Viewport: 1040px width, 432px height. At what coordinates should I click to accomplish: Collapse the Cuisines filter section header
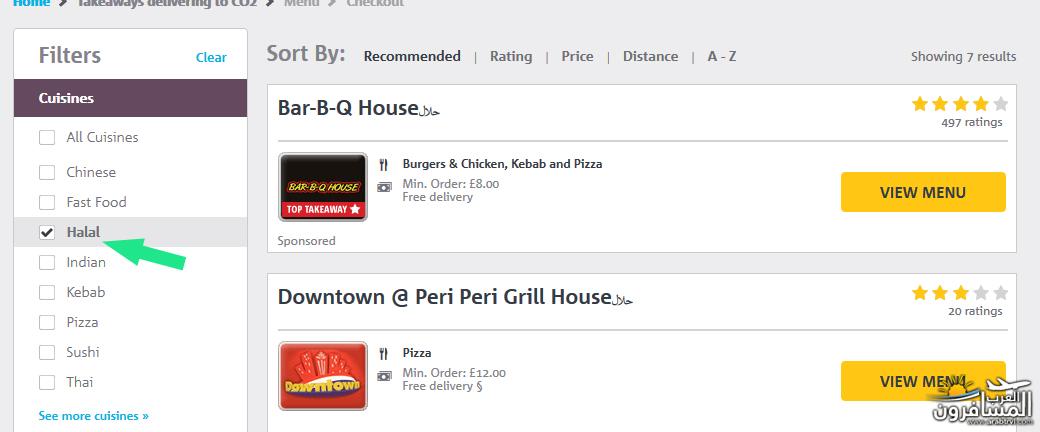click(131, 98)
